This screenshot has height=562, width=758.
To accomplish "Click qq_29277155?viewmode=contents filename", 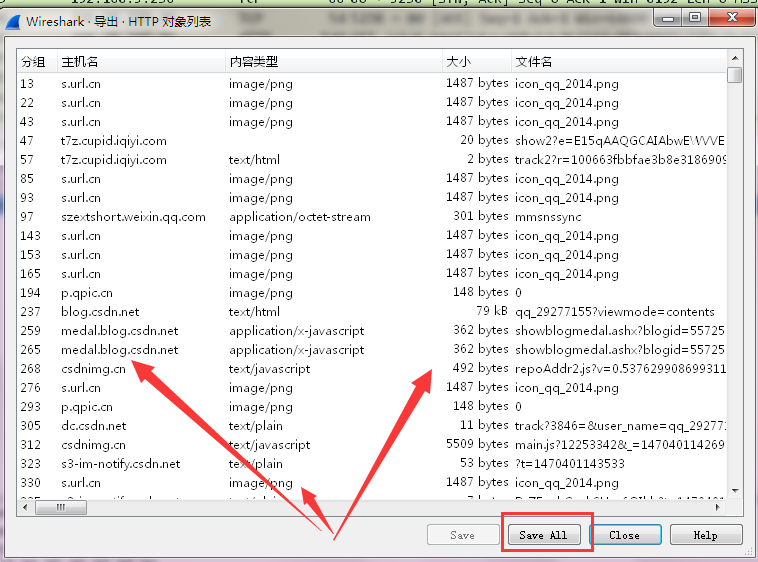I will click(615, 312).
